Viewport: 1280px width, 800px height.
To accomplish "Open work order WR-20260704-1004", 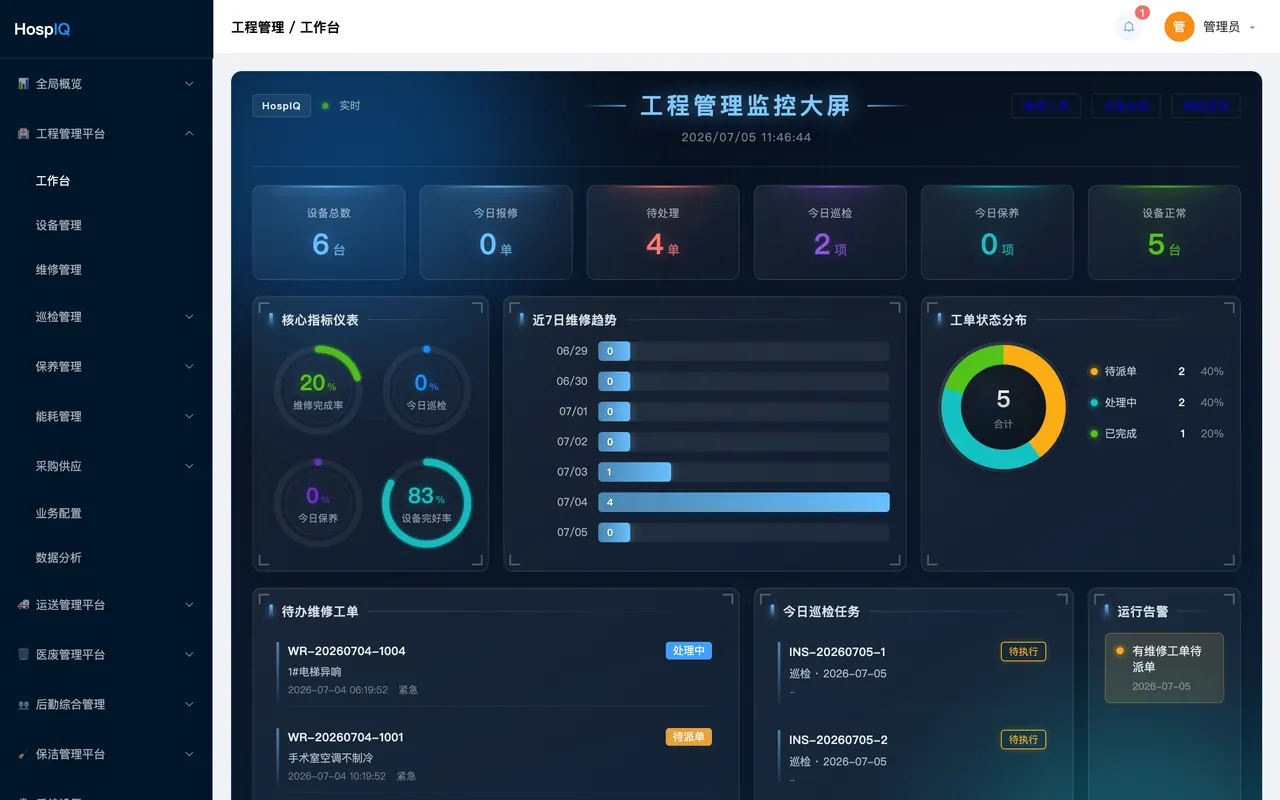I will tap(495, 670).
